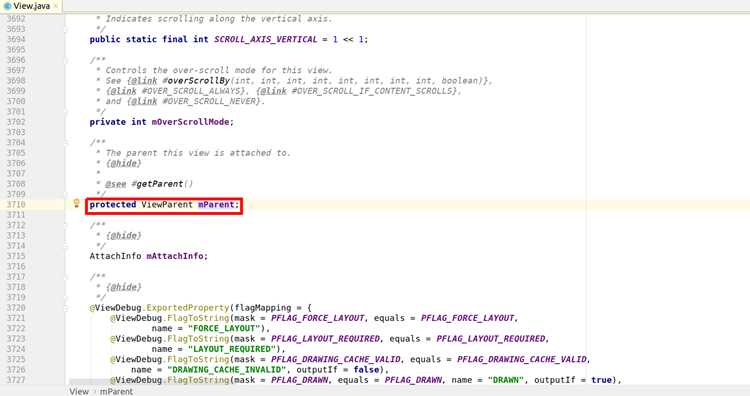Click the "LAYOUT_REQUIRED" string literal

pyautogui.click(x=232, y=349)
